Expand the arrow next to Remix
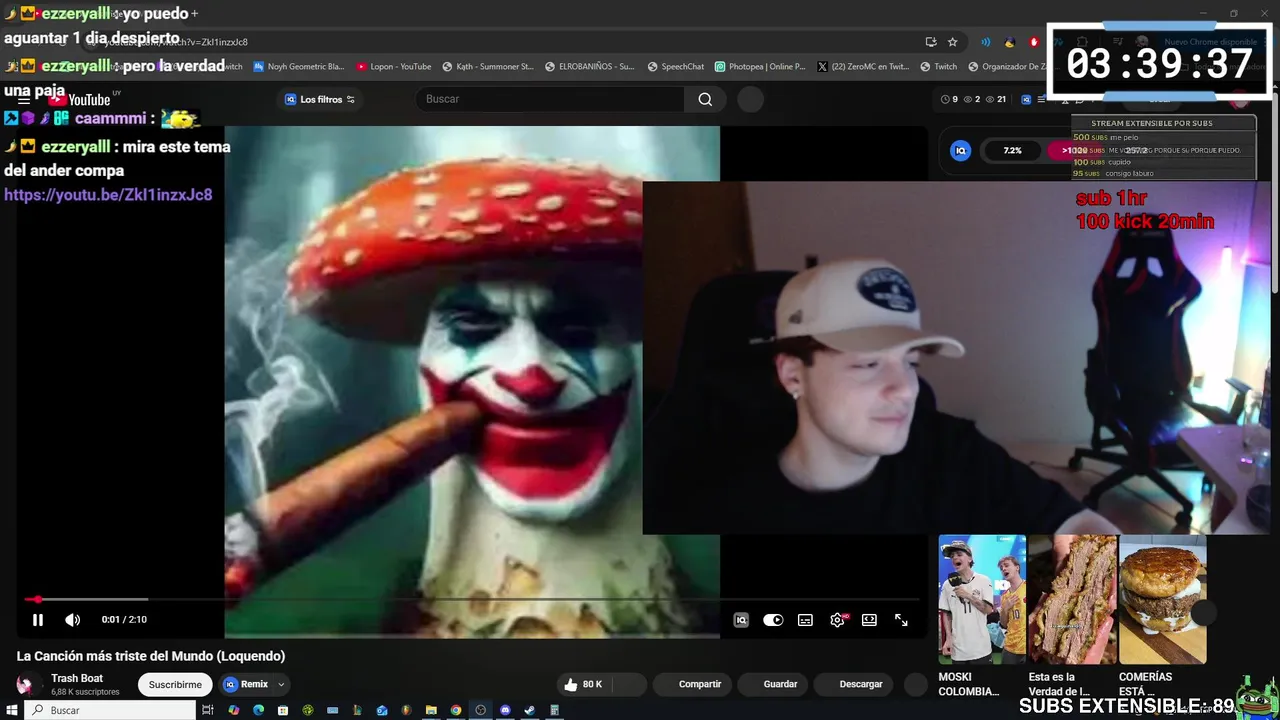 click(281, 685)
